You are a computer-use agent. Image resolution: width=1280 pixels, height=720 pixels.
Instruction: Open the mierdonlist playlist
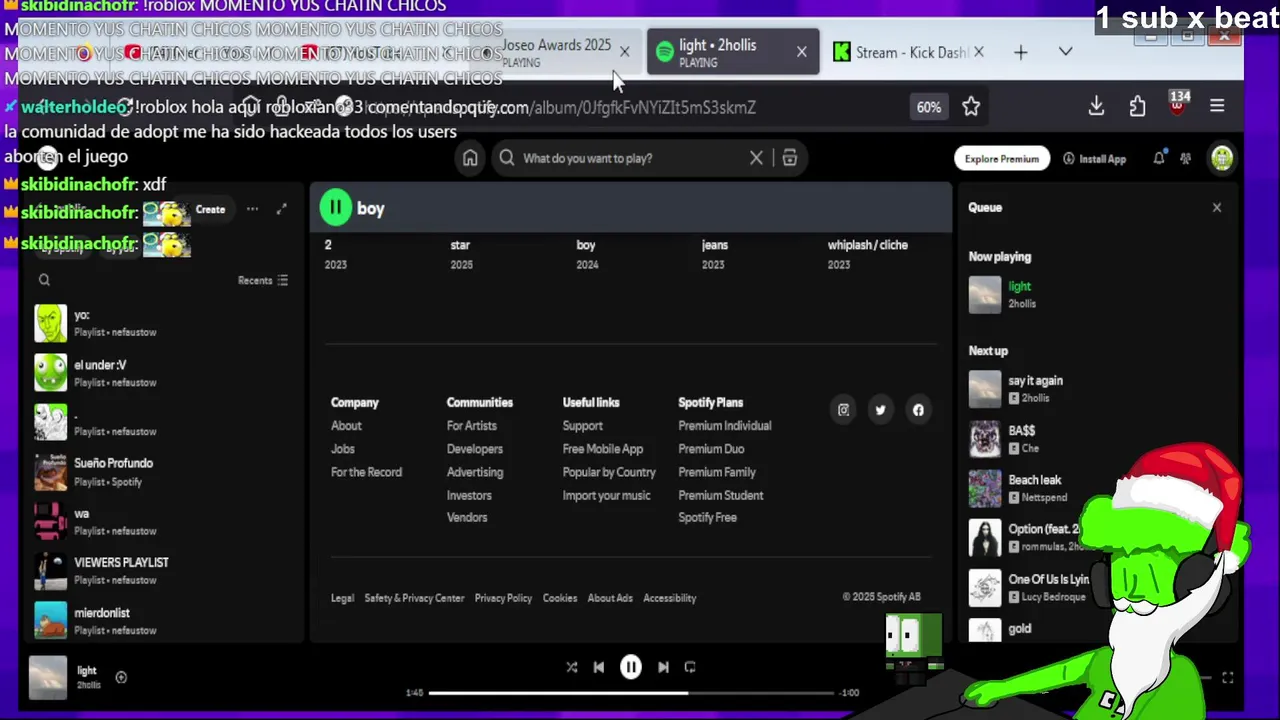pyautogui.click(x=160, y=621)
